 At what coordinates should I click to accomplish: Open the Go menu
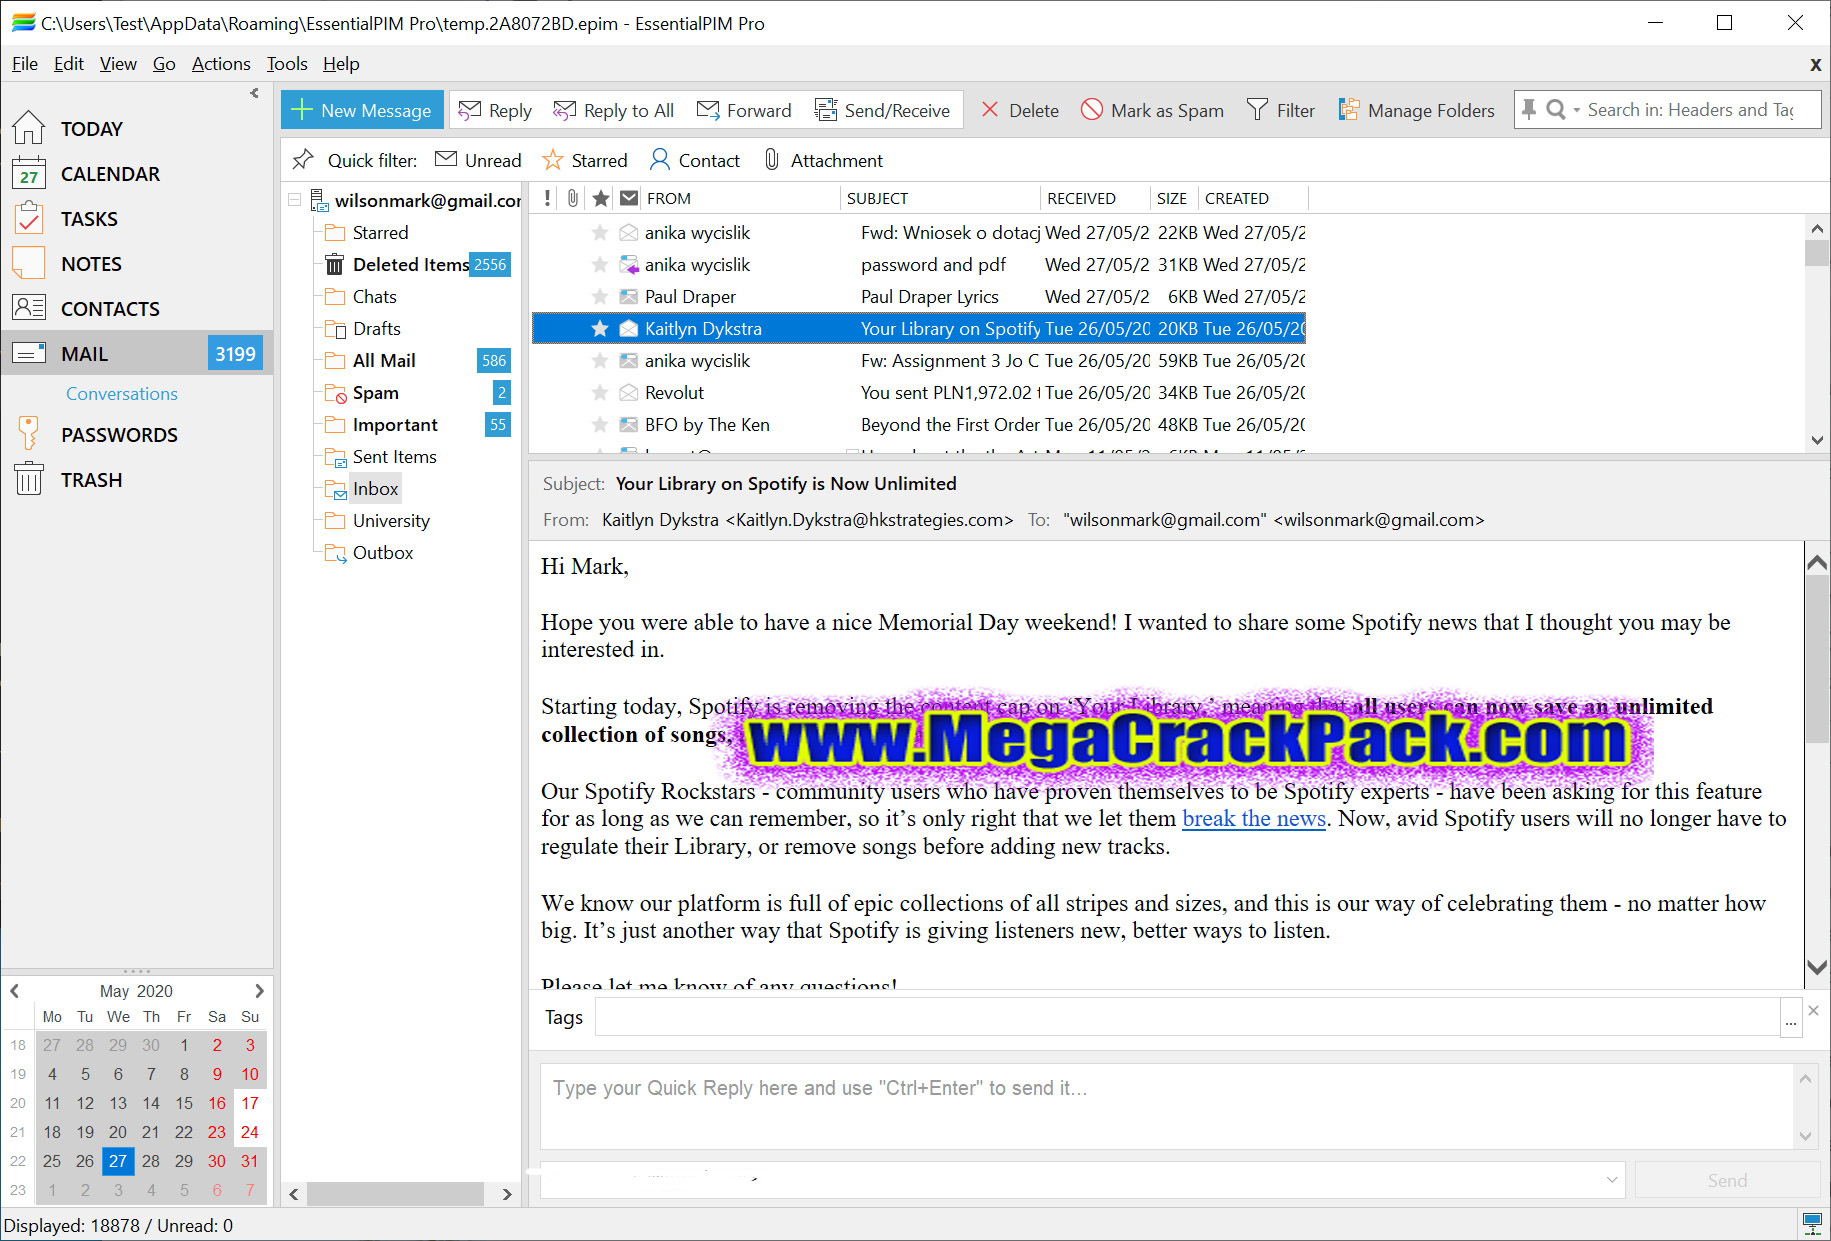click(164, 64)
